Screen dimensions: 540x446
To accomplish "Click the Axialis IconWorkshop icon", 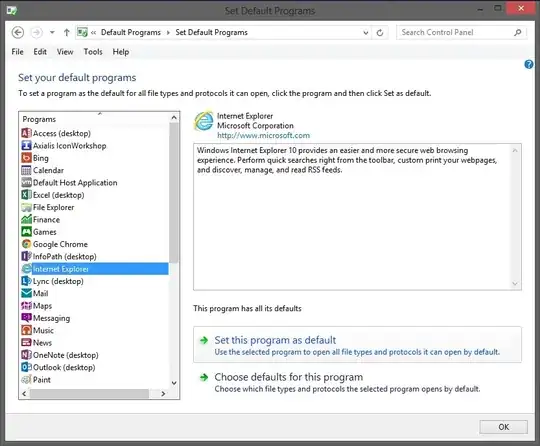I will pyautogui.click(x=27, y=146).
